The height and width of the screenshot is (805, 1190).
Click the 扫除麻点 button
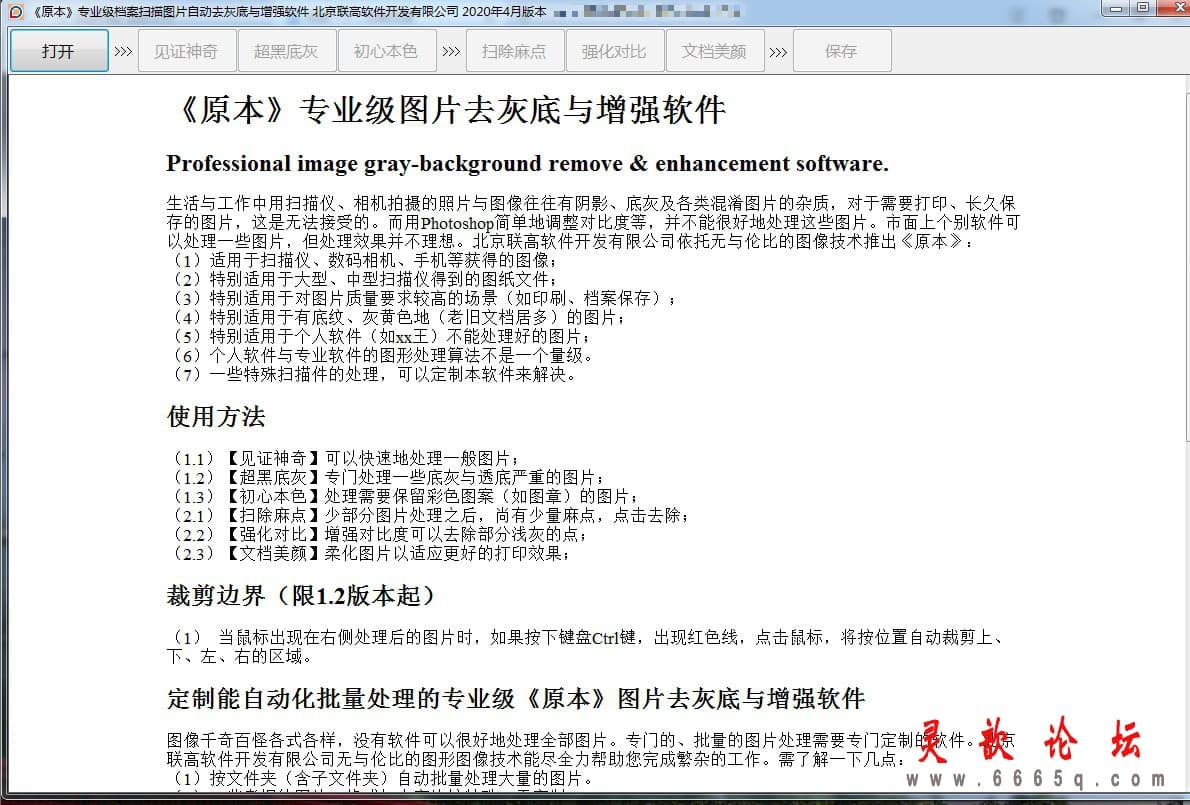[515, 51]
